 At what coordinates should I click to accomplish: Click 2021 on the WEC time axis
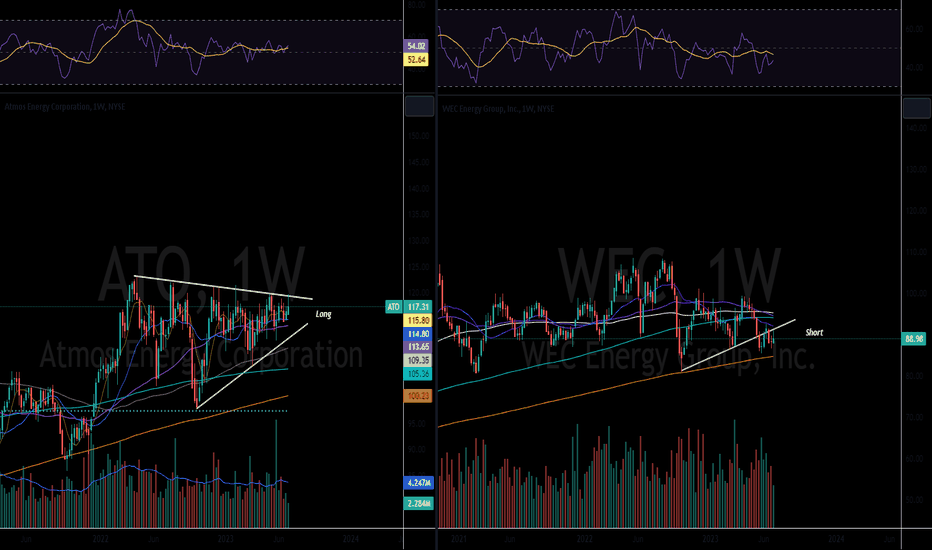tap(458, 539)
